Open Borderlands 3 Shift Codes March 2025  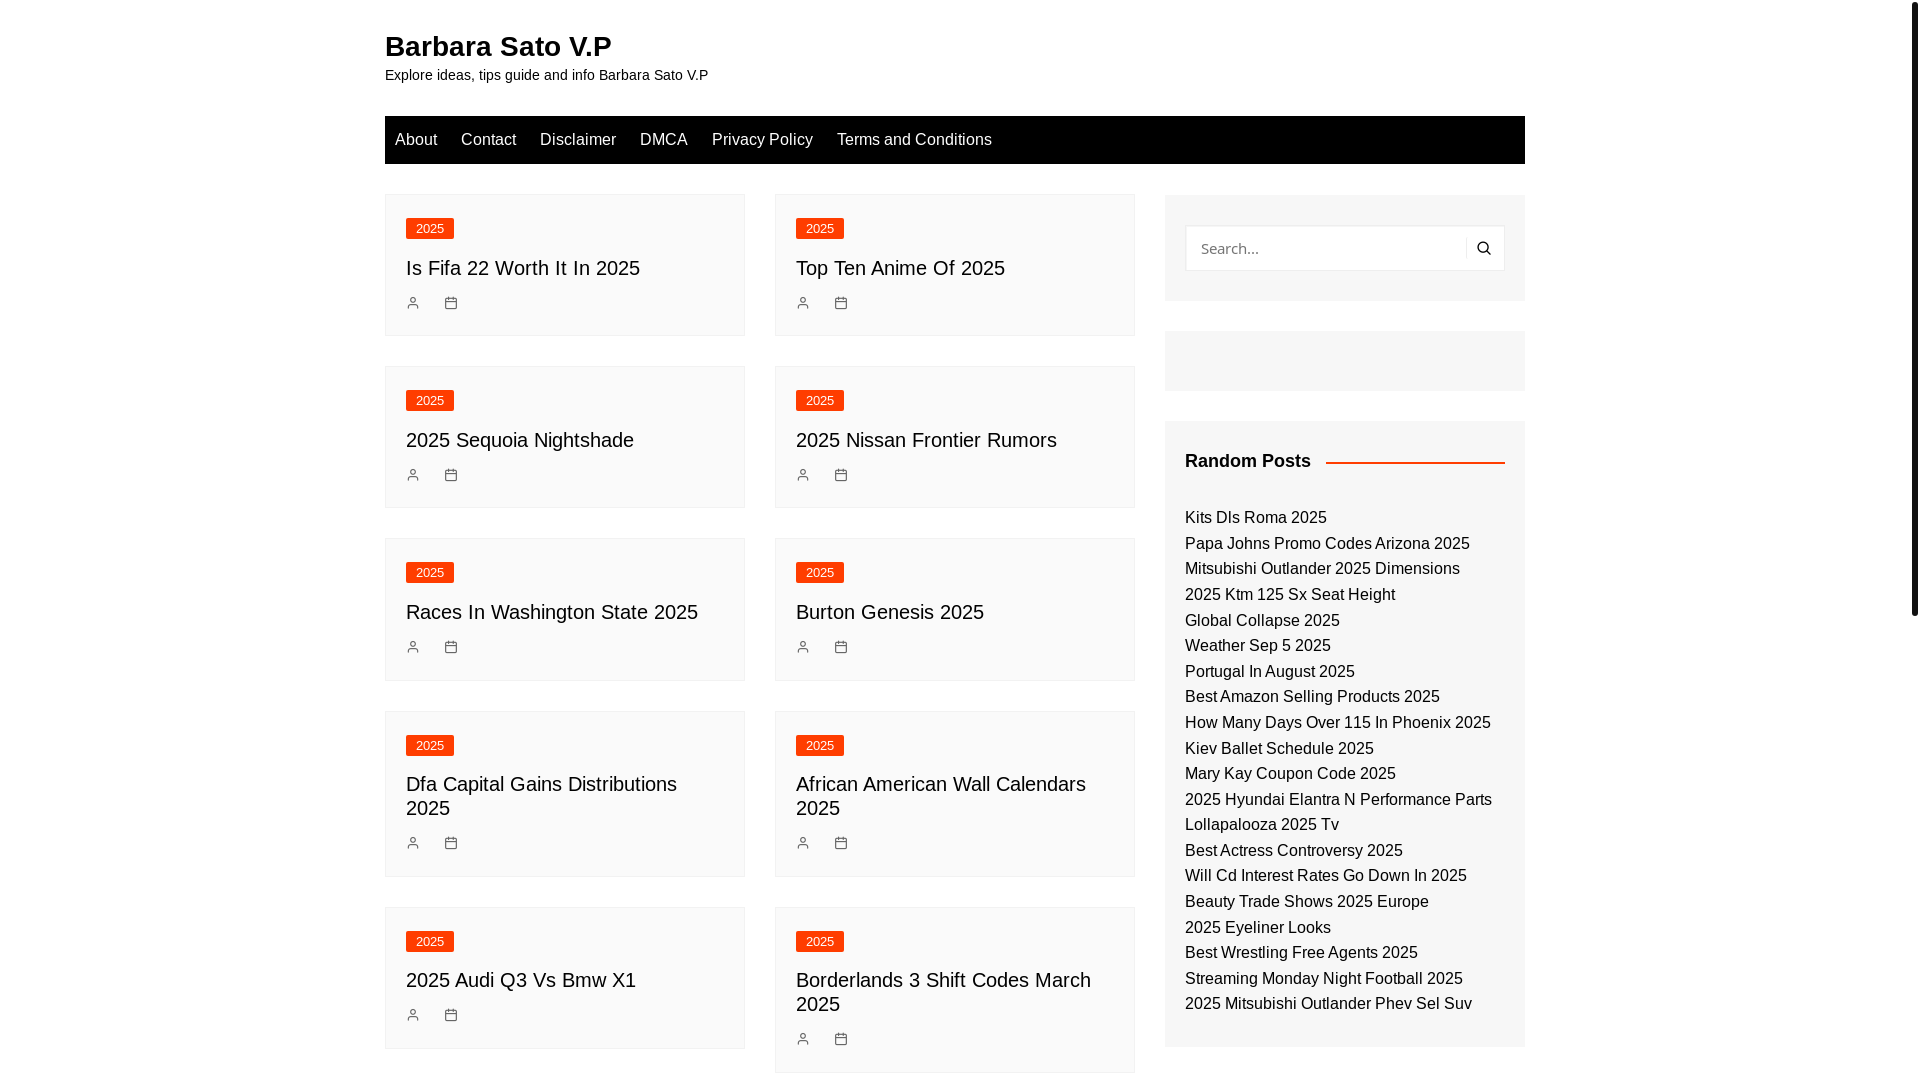pos(943,992)
